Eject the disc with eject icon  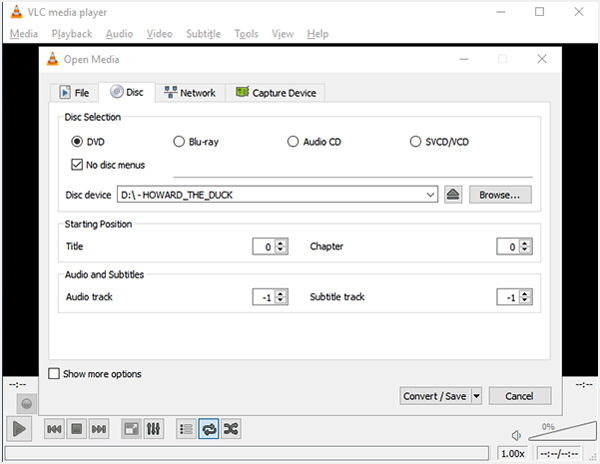click(x=453, y=195)
